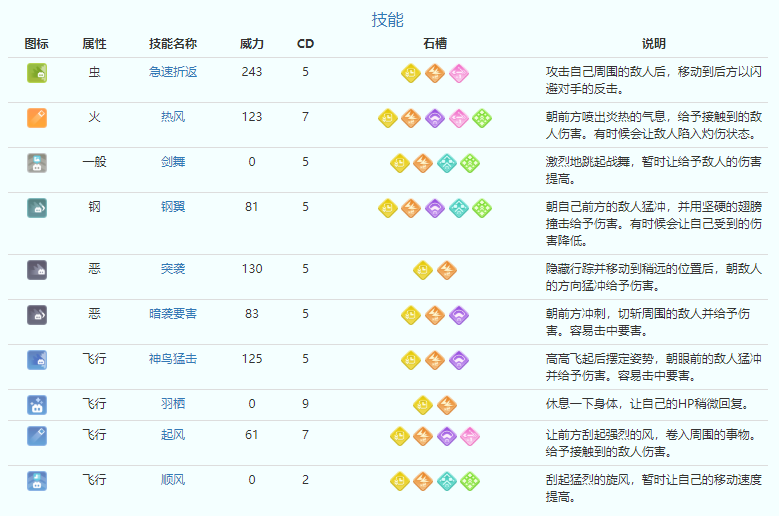Click the 图标 column header
This screenshot has width=779, height=516.
[37, 44]
